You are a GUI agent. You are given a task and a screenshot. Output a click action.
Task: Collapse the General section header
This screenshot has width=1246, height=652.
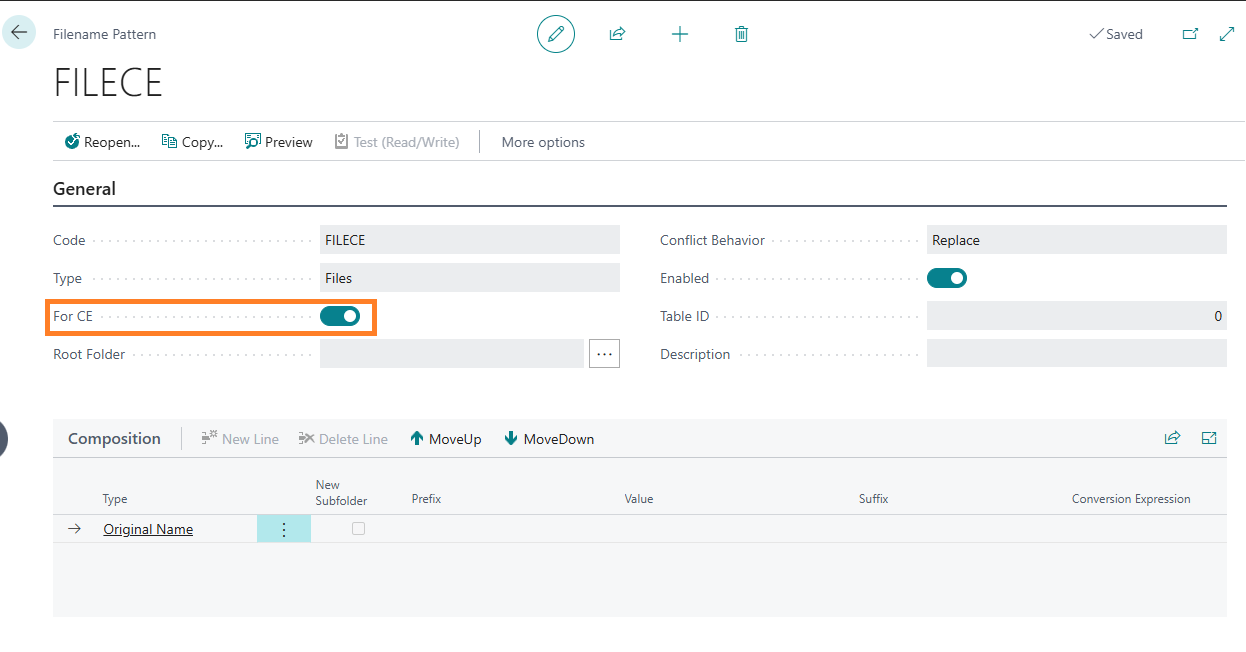point(85,189)
